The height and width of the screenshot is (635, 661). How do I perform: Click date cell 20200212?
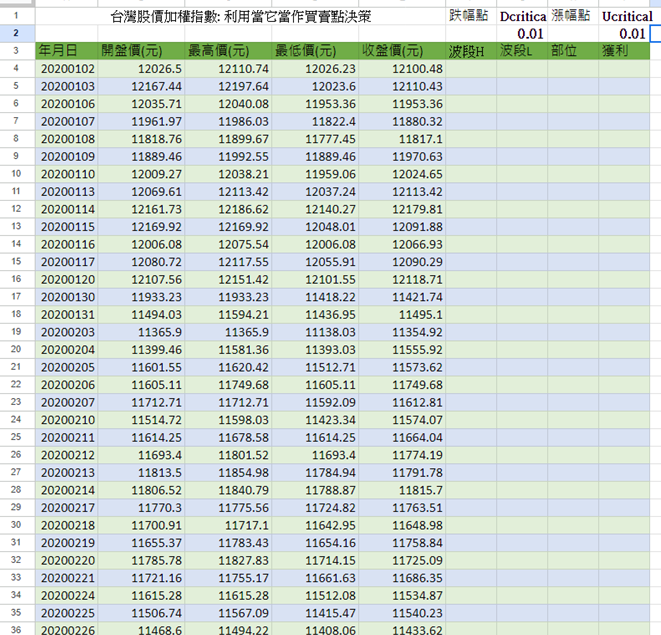pyautogui.click(x=67, y=455)
